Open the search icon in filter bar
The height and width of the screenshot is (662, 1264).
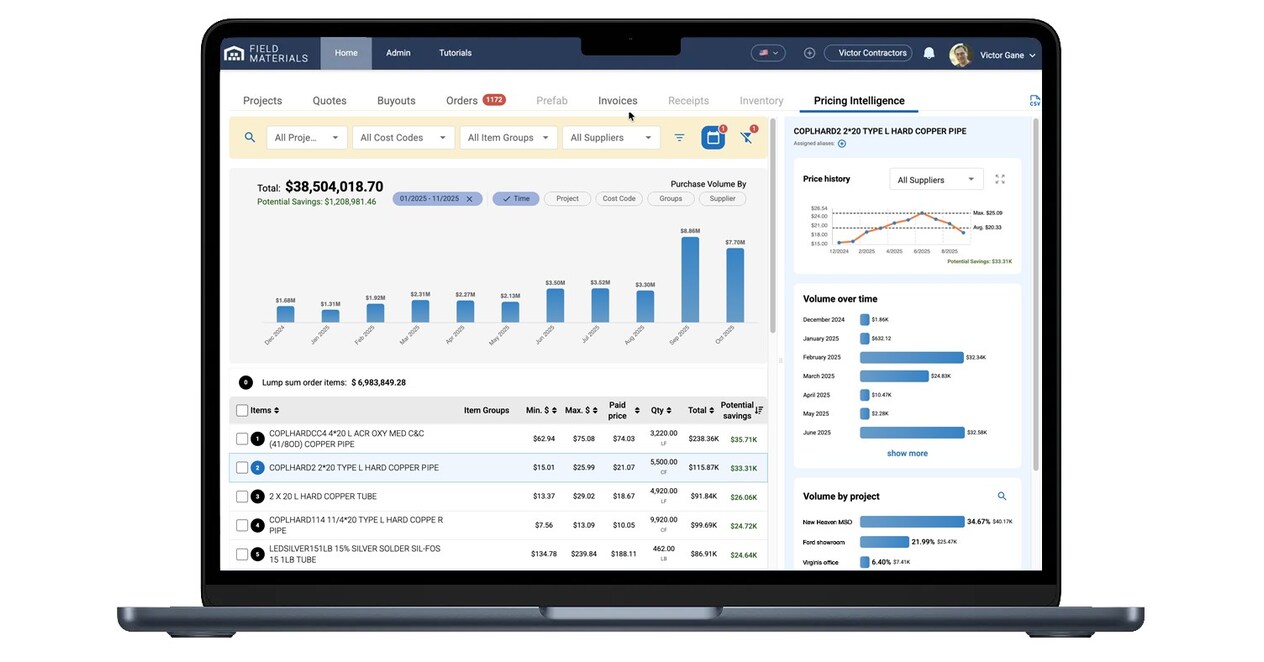coord(249,137)
